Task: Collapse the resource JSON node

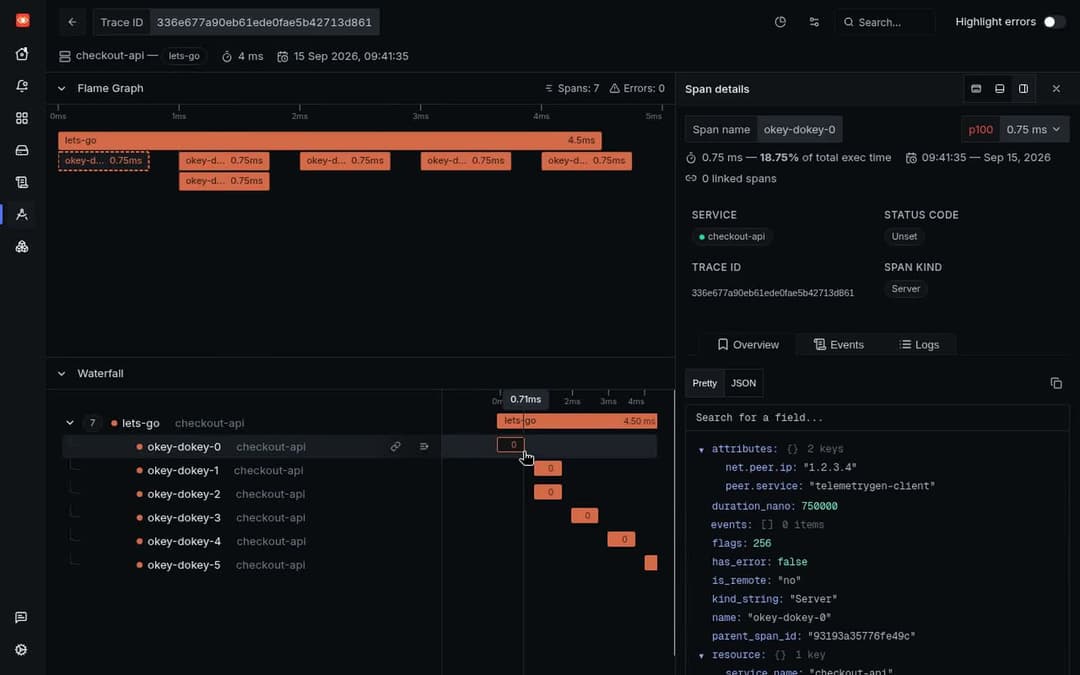Action: [x=701, y=656]
